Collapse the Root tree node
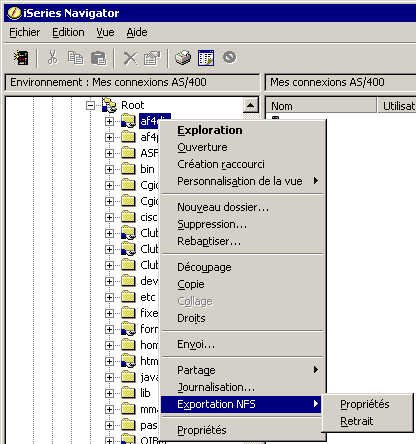This screenshot has height=444, width=416. click(90, 105)
